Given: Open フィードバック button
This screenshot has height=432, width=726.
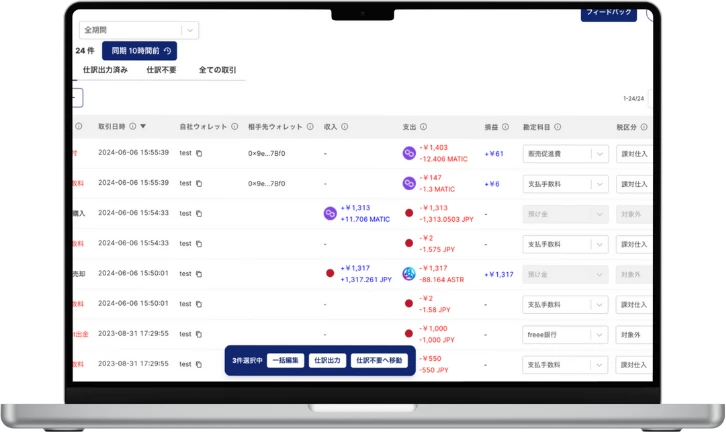Looking at the screenshot, I should click(609, 13).
